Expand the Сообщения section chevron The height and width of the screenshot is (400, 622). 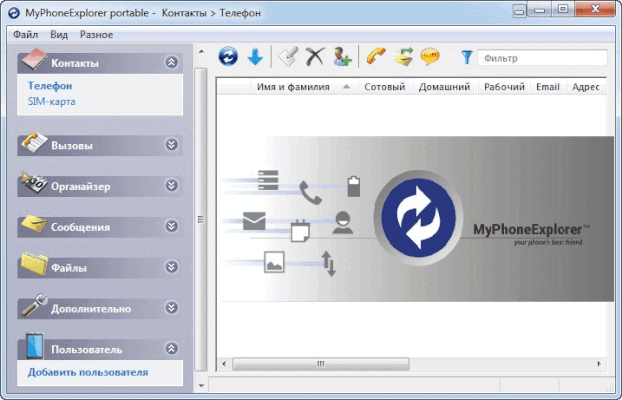tap(171, 226)
